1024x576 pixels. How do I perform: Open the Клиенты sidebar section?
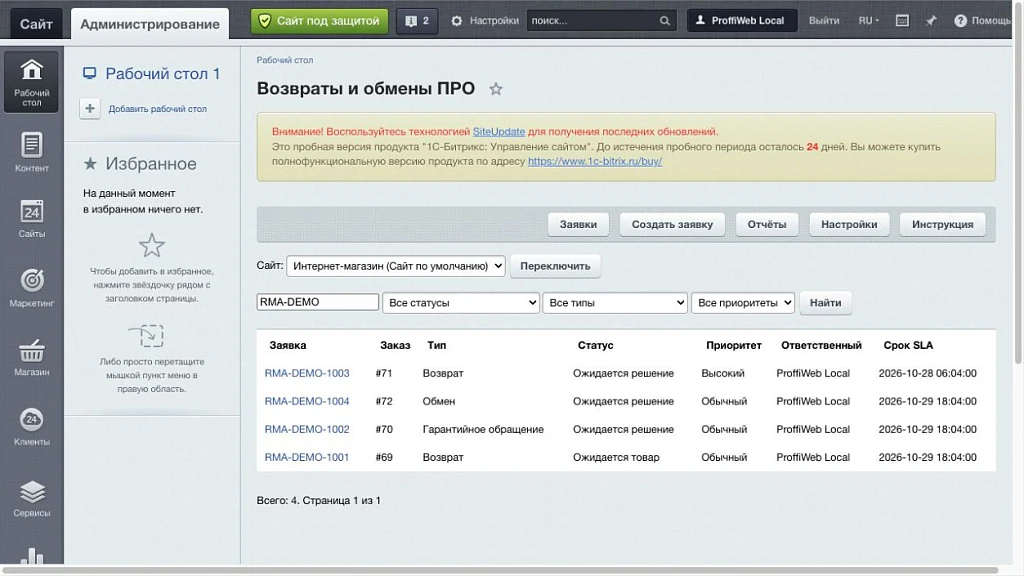(31, 426)
